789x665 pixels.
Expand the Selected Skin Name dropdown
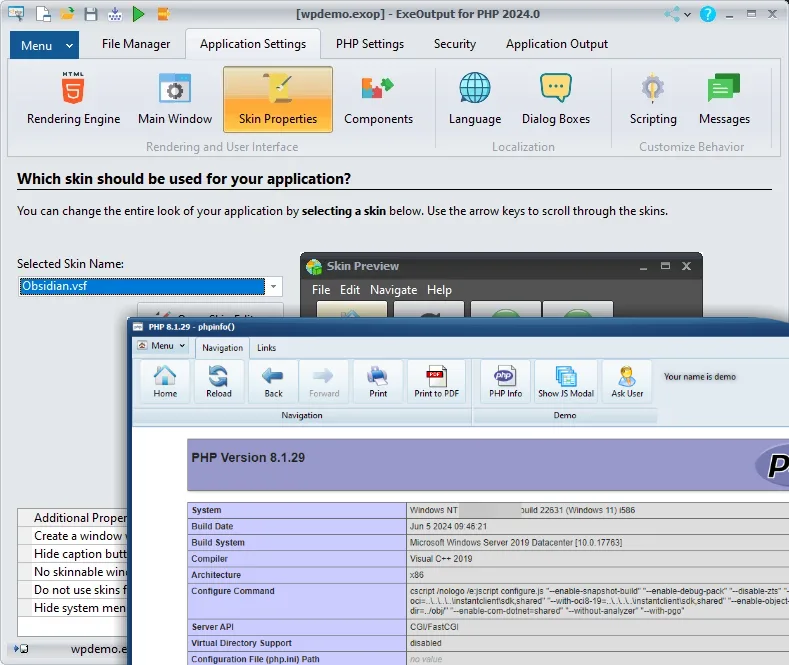pyautogui.click(x=273, y=287)
